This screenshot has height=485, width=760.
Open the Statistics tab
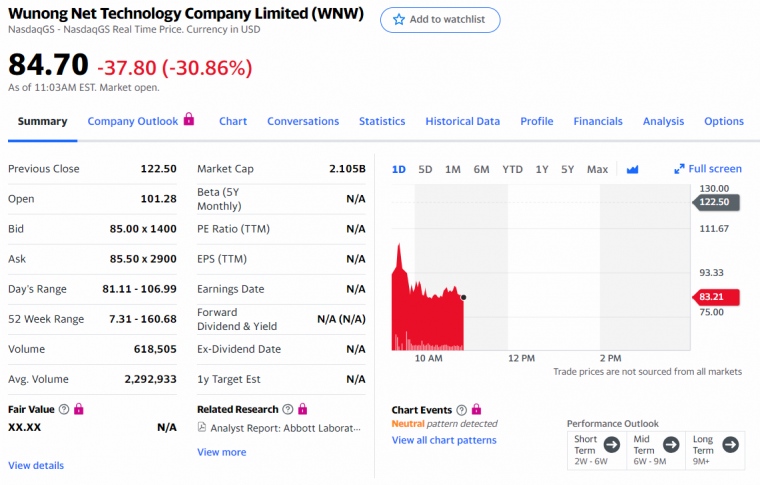(382, 121)
